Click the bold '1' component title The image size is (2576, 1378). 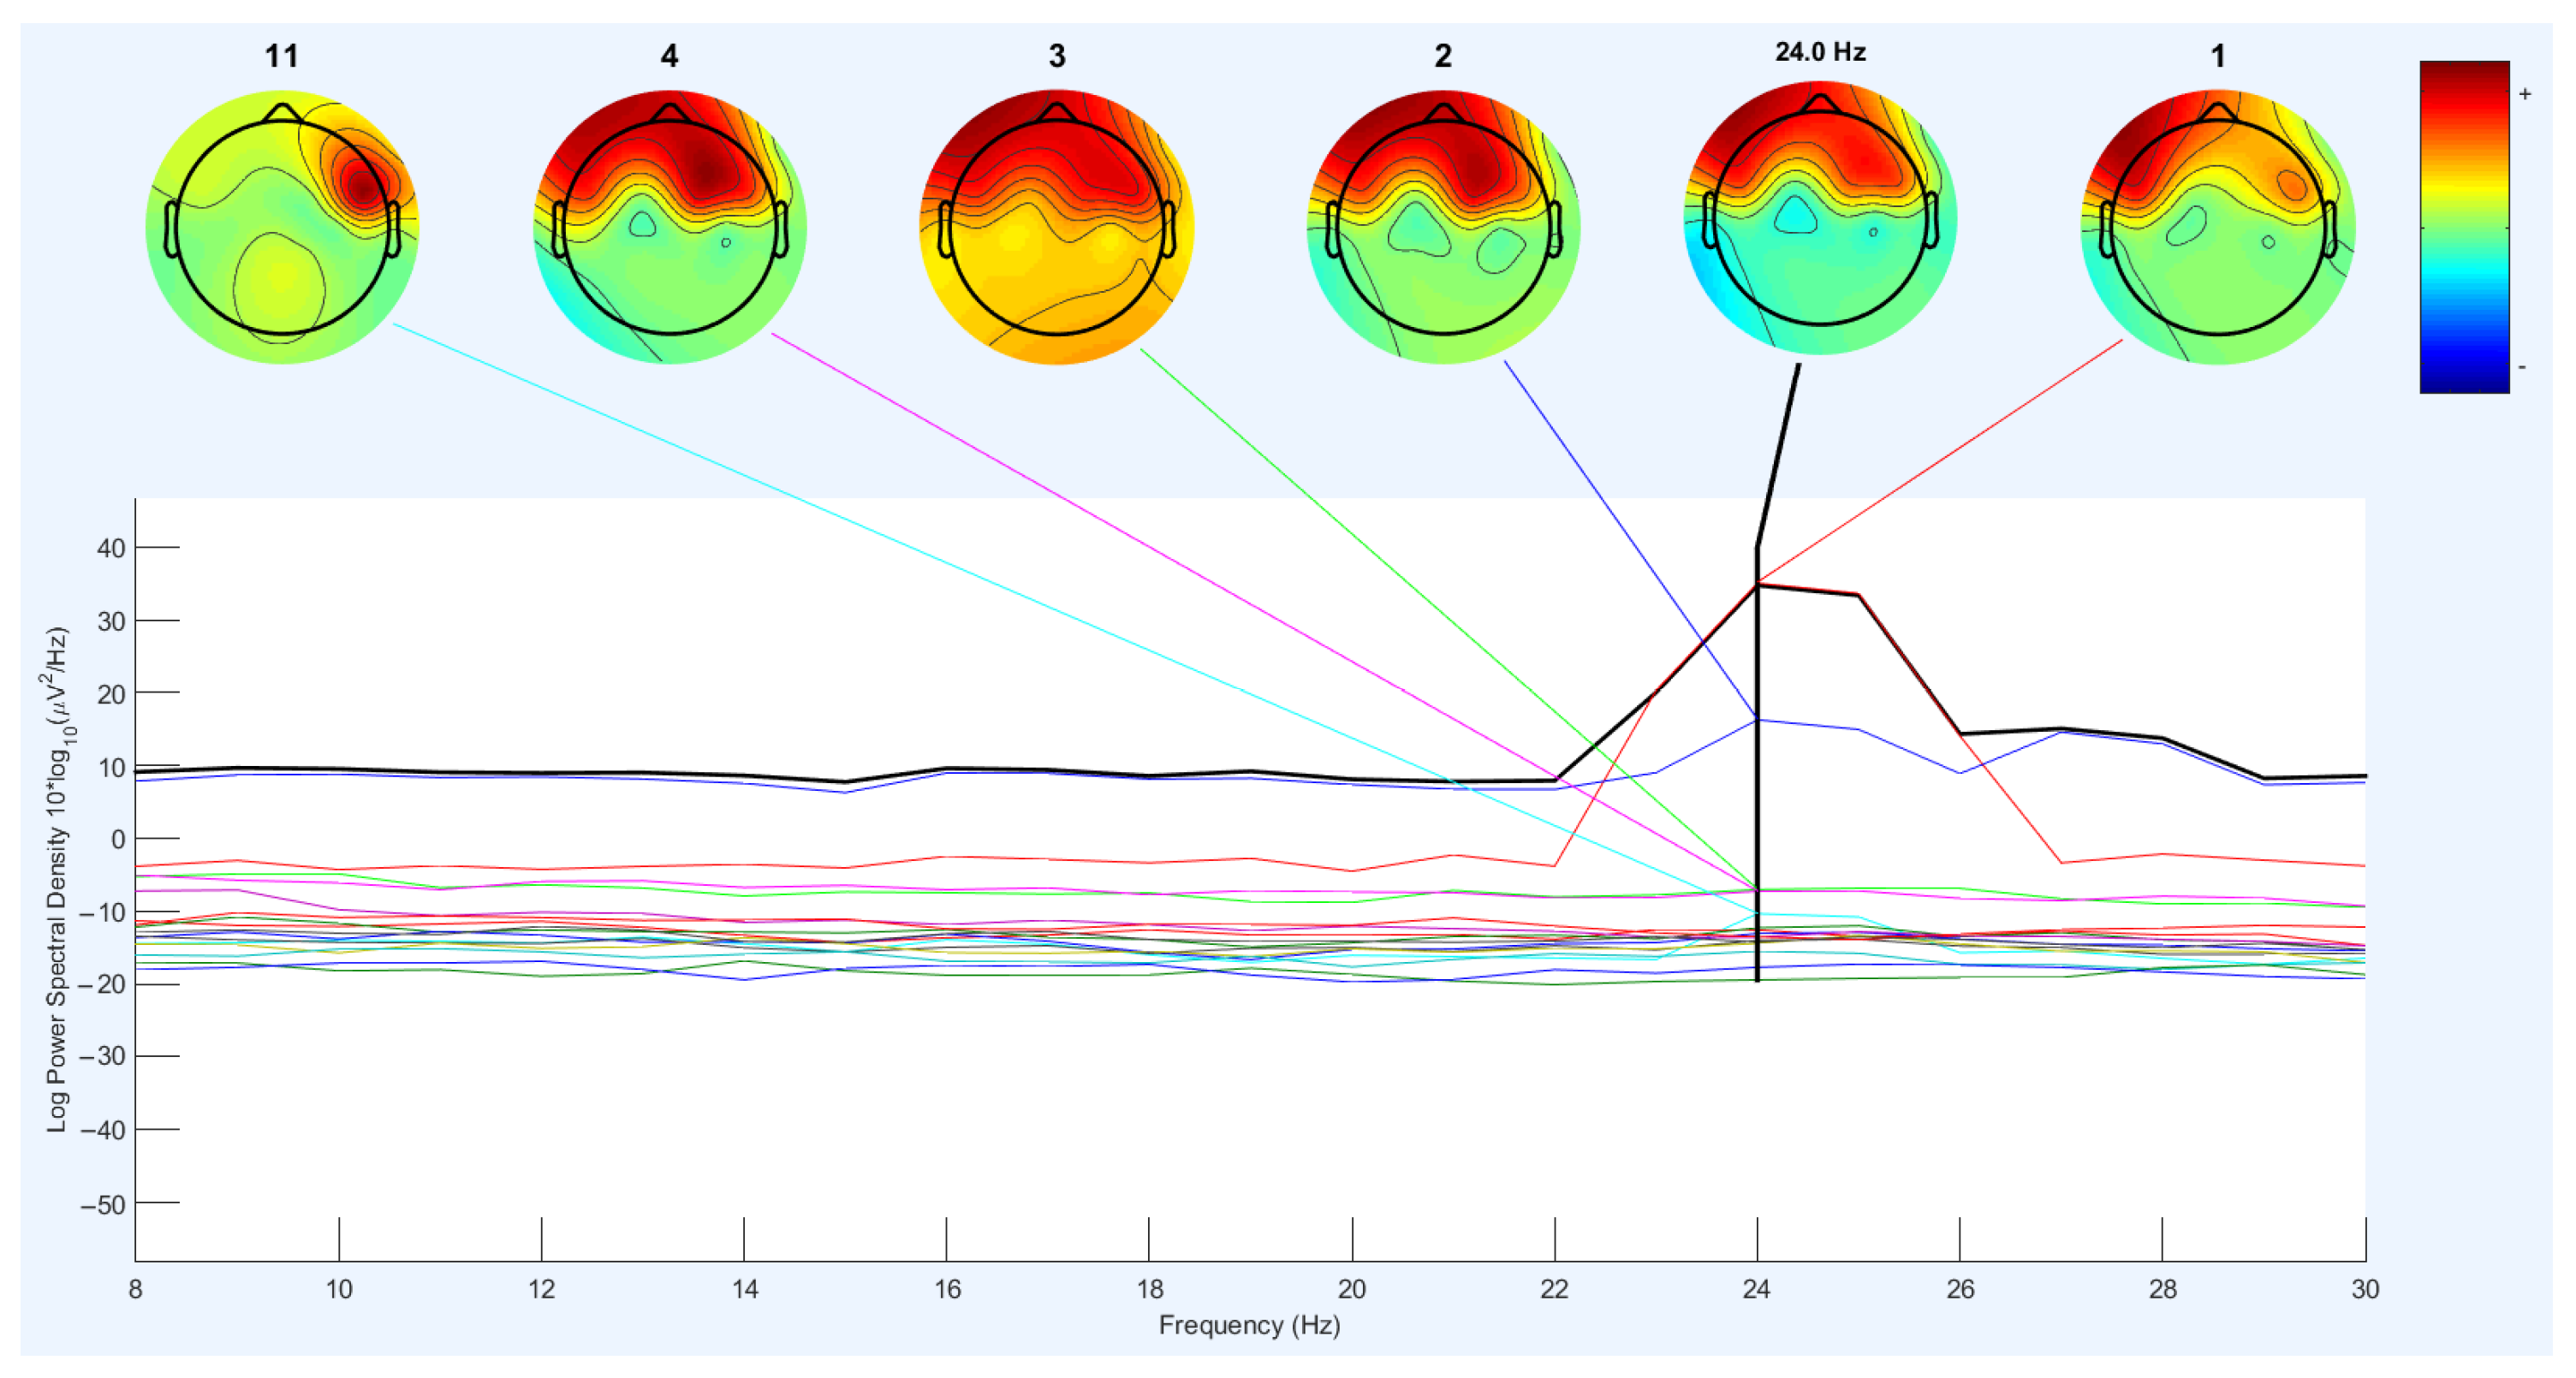2217,56
